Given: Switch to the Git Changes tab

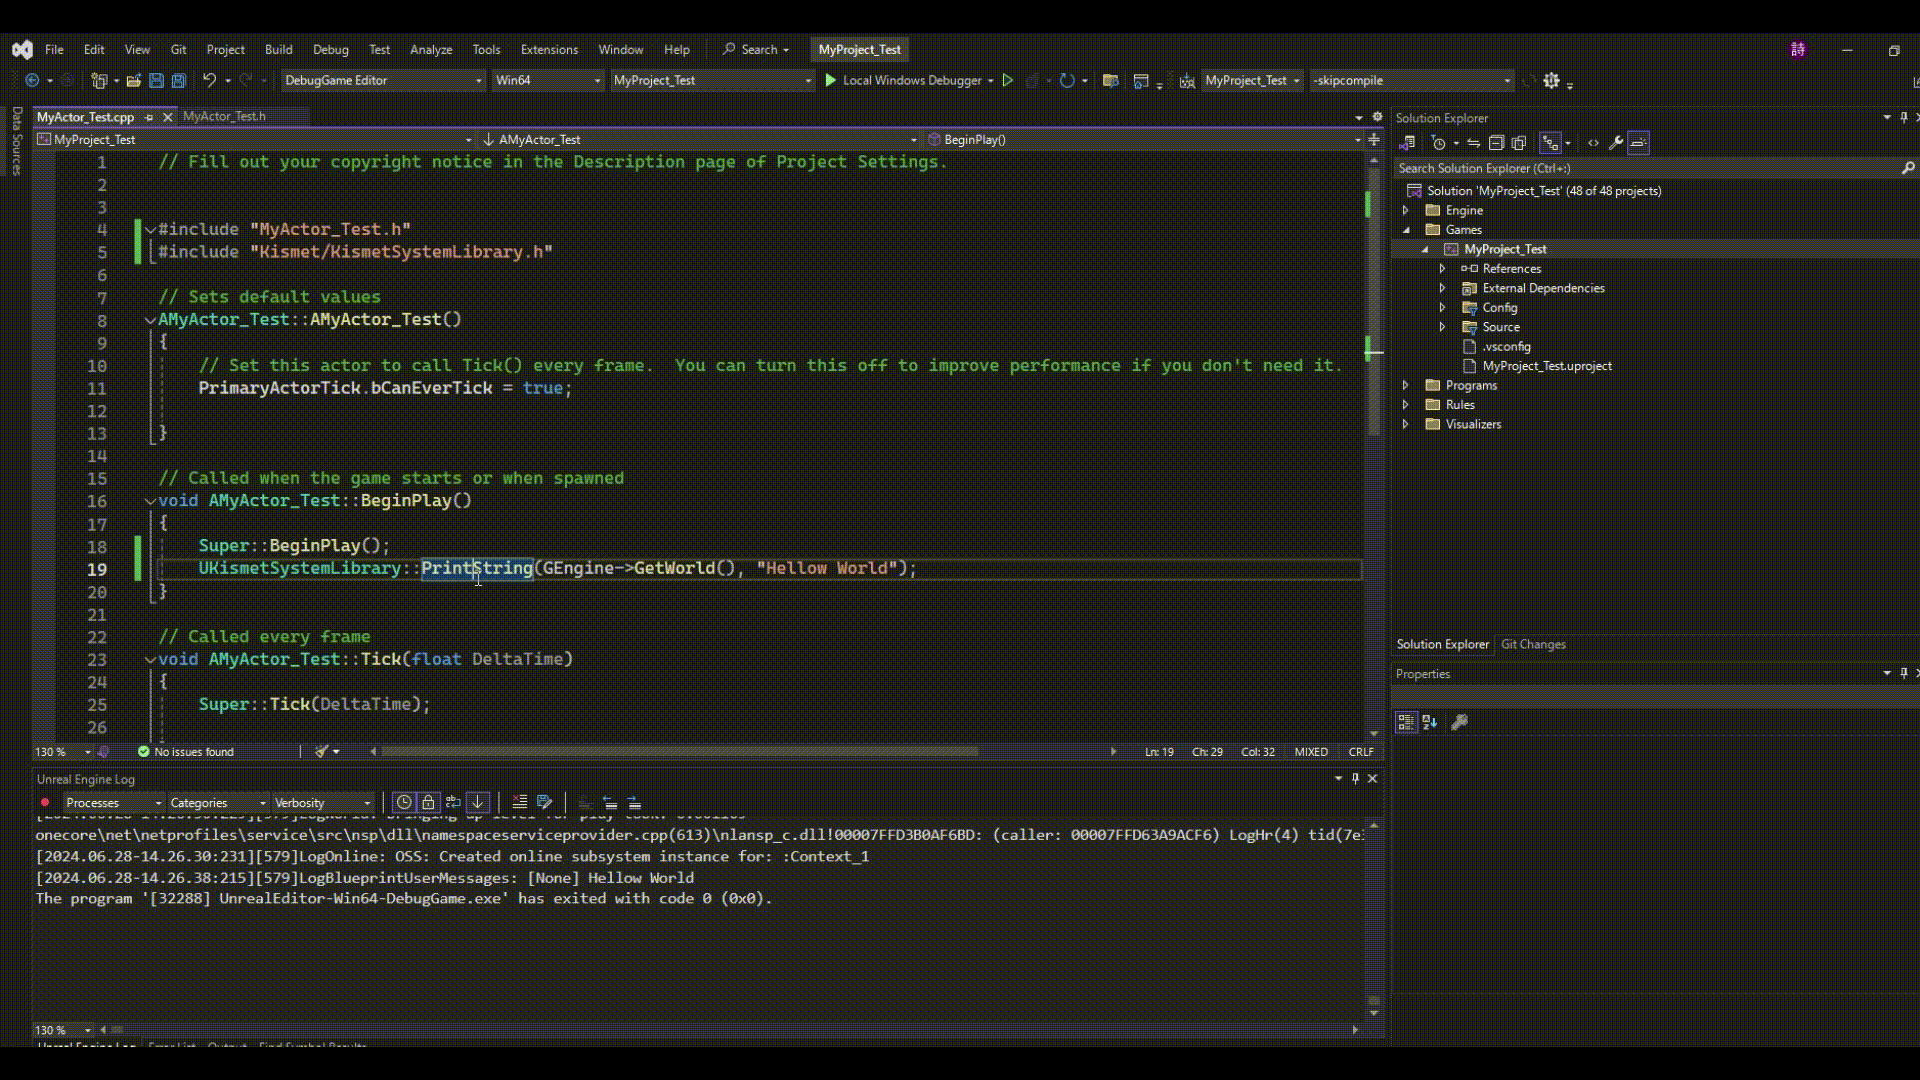Looking at the screenshot, I should tap(1532, 645).
